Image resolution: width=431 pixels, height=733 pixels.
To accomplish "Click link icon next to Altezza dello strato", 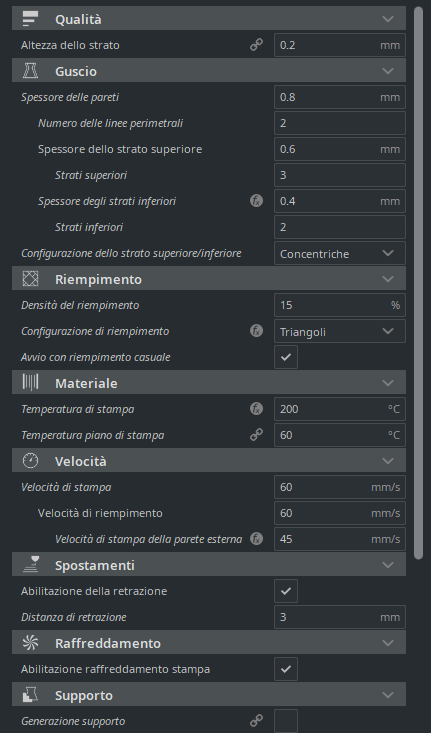I will [256, 45].
